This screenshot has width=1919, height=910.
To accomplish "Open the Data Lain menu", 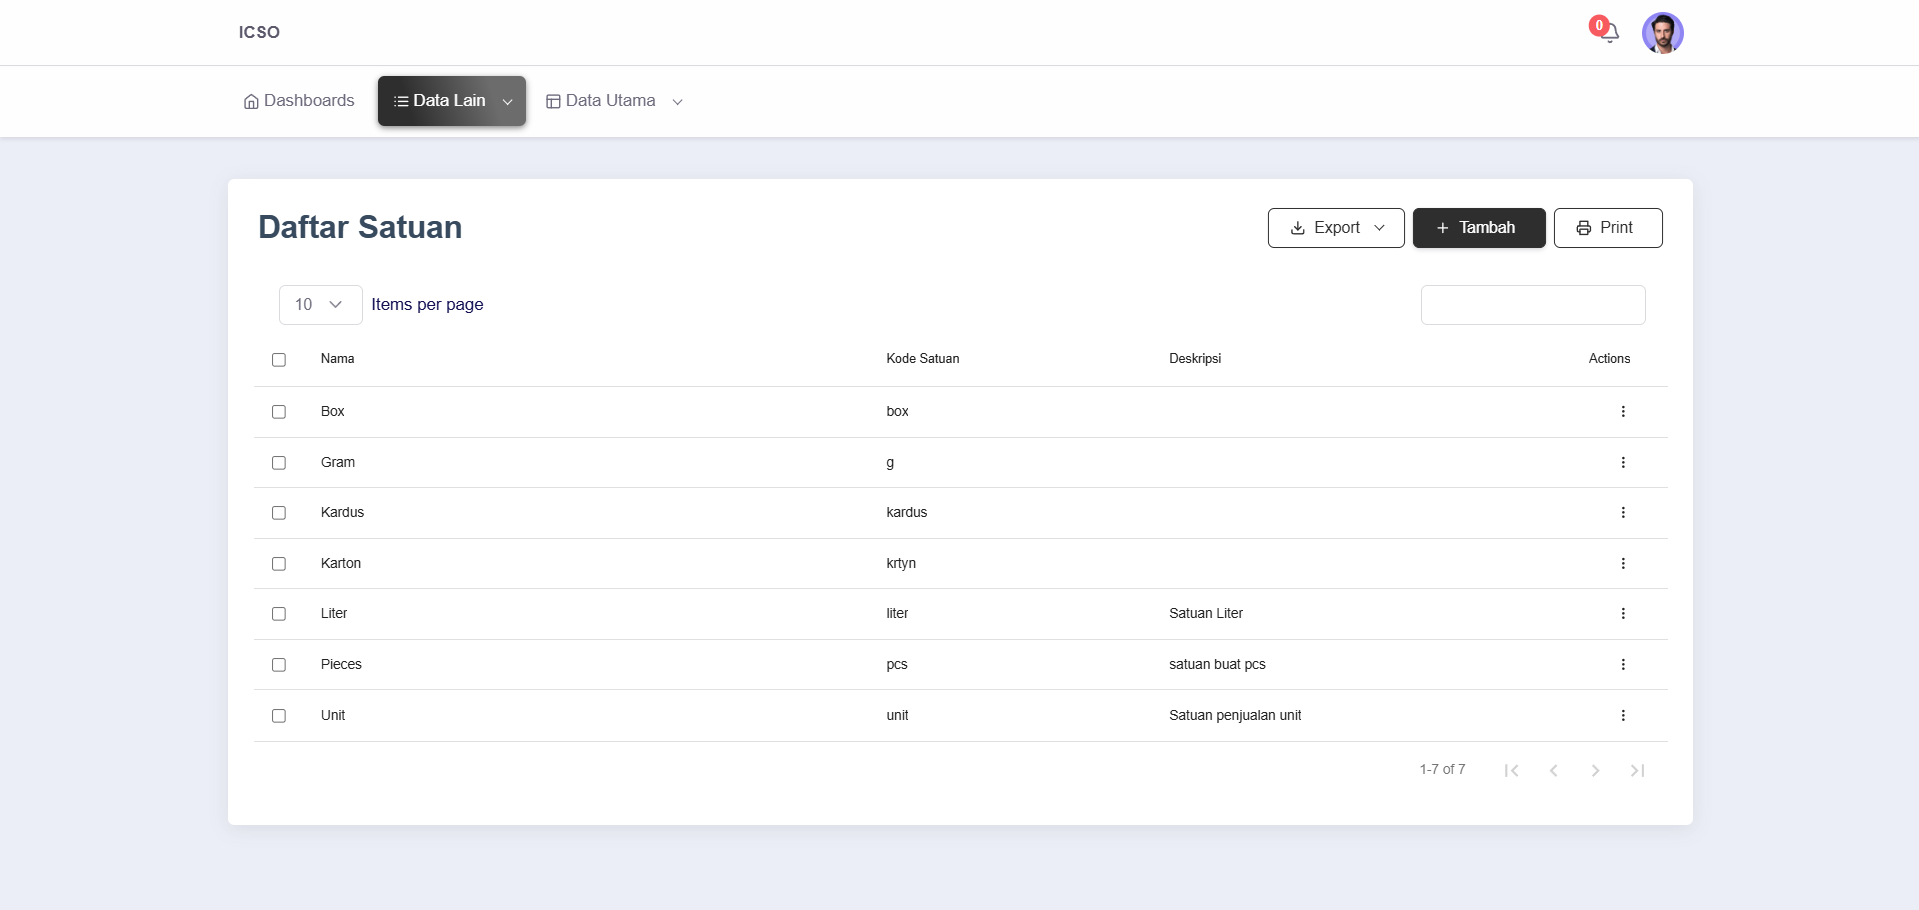I will 452,101.
